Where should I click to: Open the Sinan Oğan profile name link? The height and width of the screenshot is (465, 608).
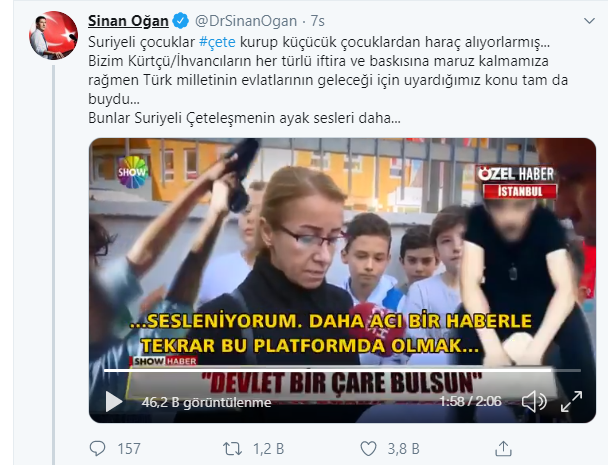pos(128,21)
